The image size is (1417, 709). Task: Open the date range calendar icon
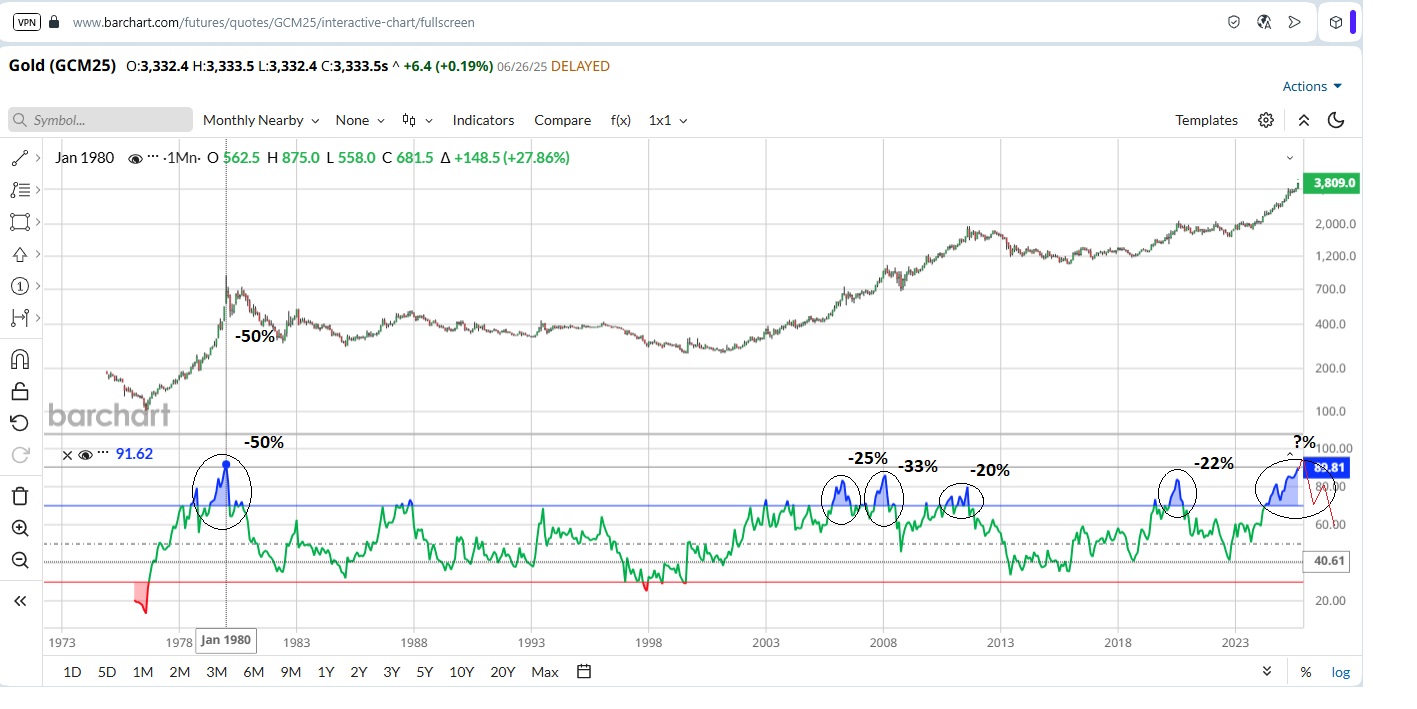tap(585, 672)
